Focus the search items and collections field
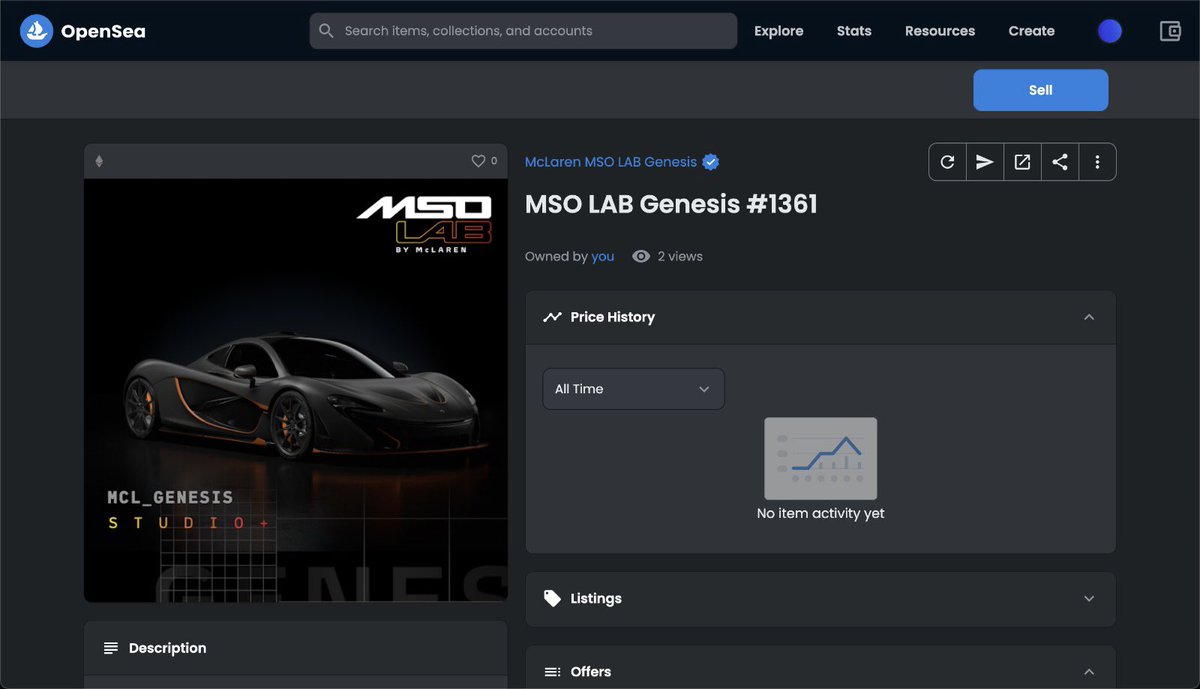This screenshot has height=689, width=1200. 523,31
